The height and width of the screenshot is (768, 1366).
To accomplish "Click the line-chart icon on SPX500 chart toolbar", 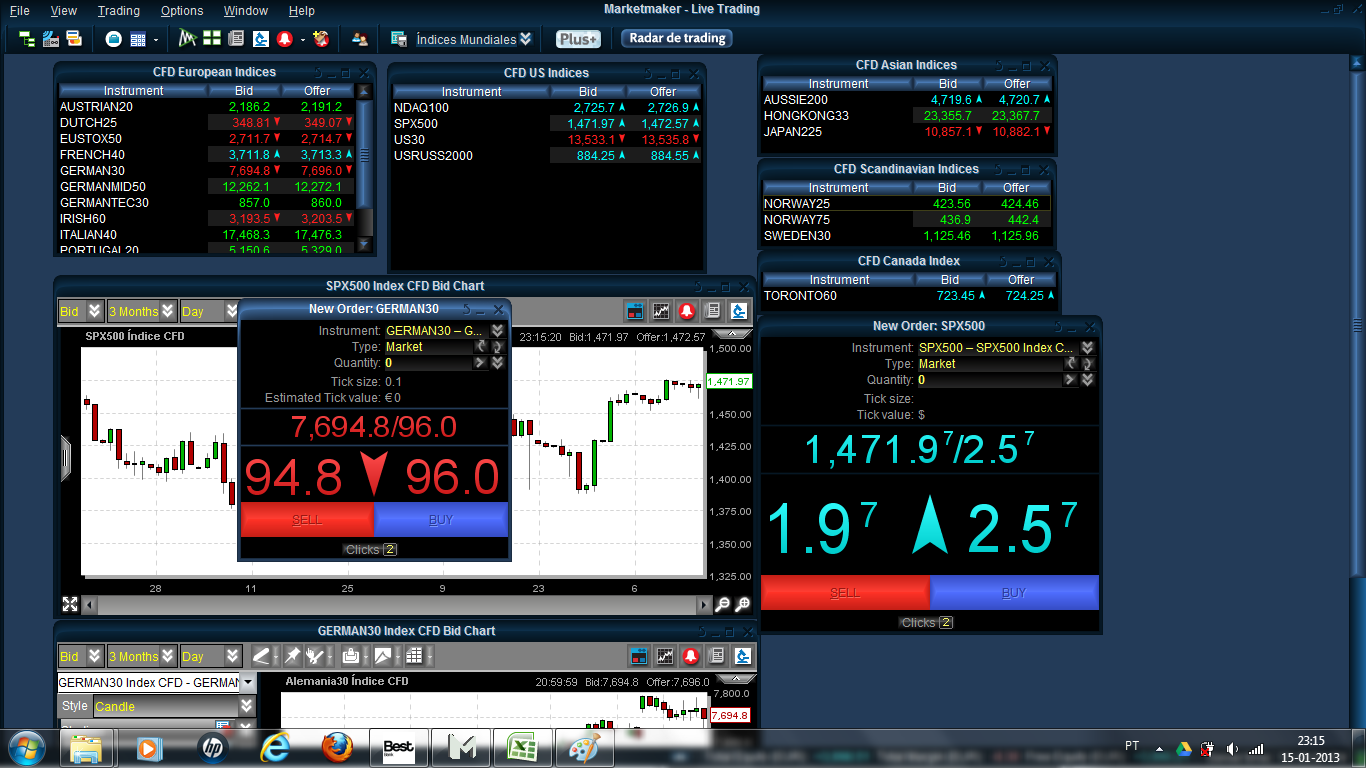I will (661, 311).
